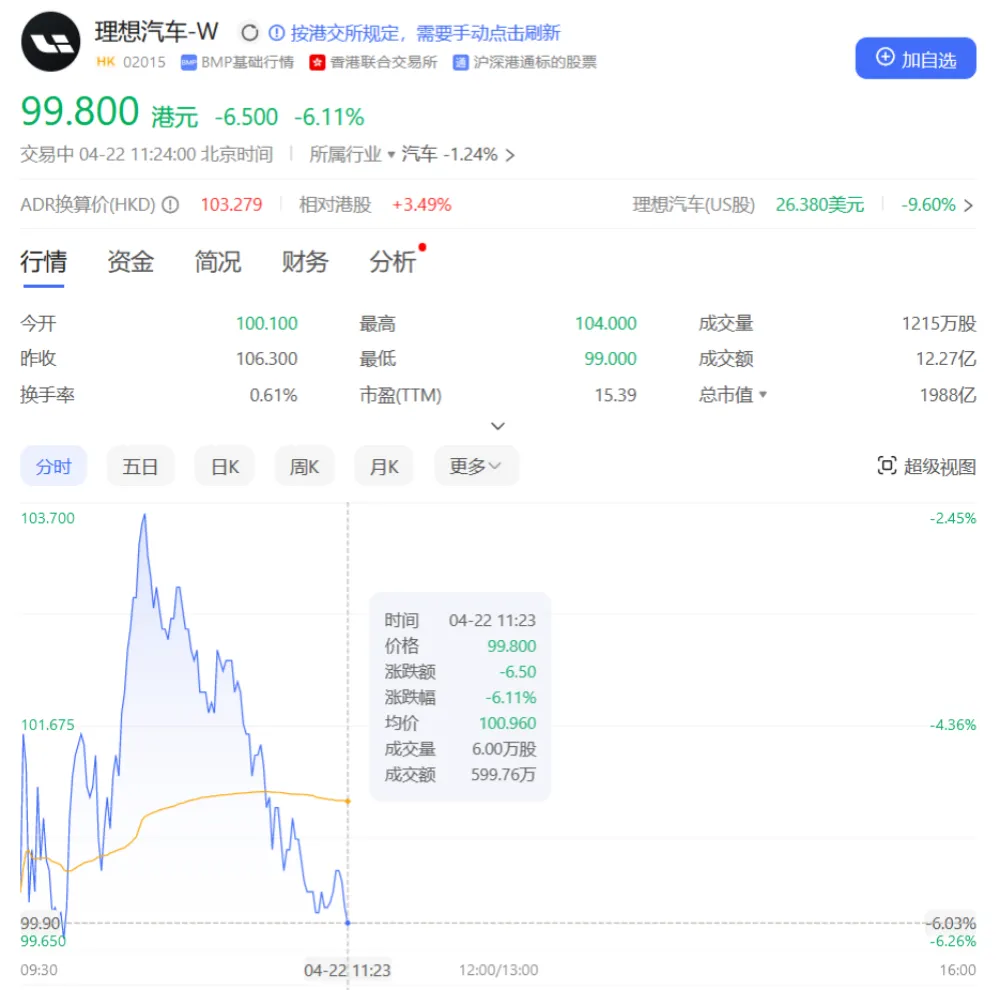This screenshot has height=990, width=1000.
Task: Click the ADR换算价 info circle icon
Action: [170, 205]
